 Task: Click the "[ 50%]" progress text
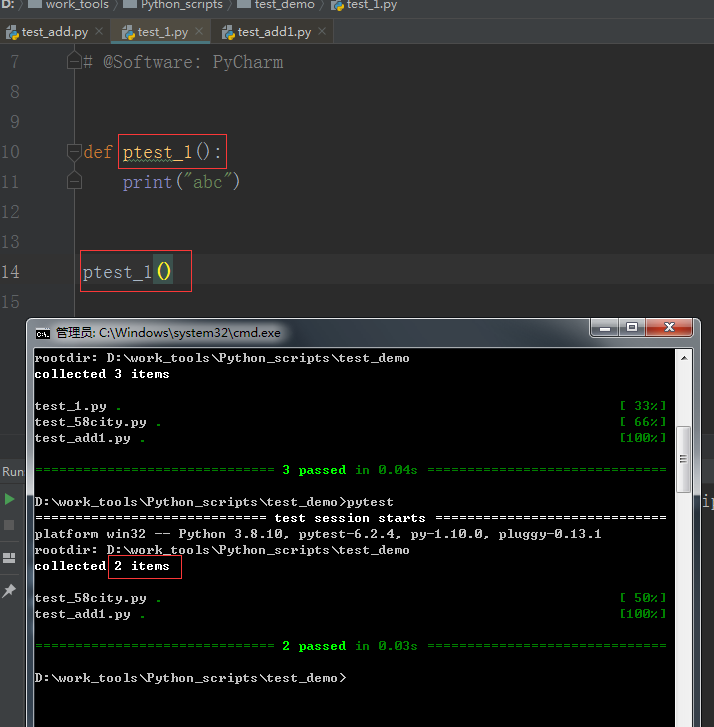coord(643,598)
